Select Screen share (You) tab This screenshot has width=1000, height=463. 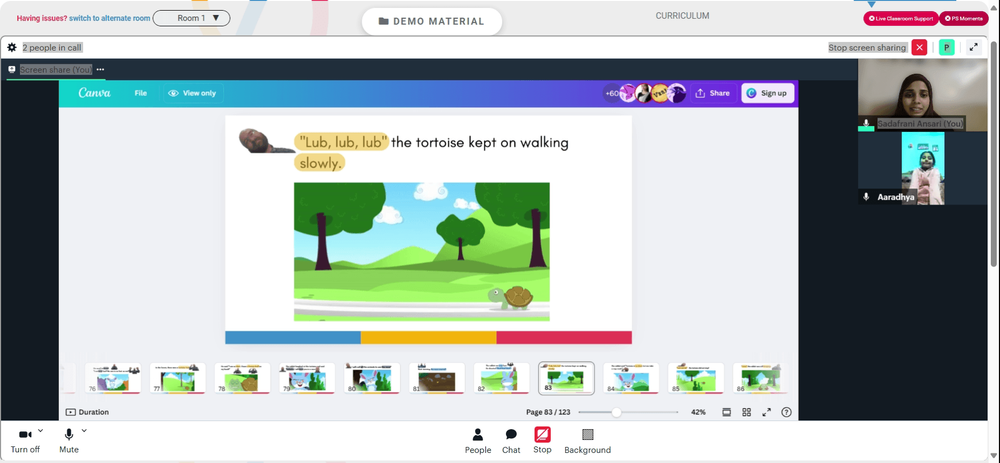pyautogui.click(x=55, y=70)
